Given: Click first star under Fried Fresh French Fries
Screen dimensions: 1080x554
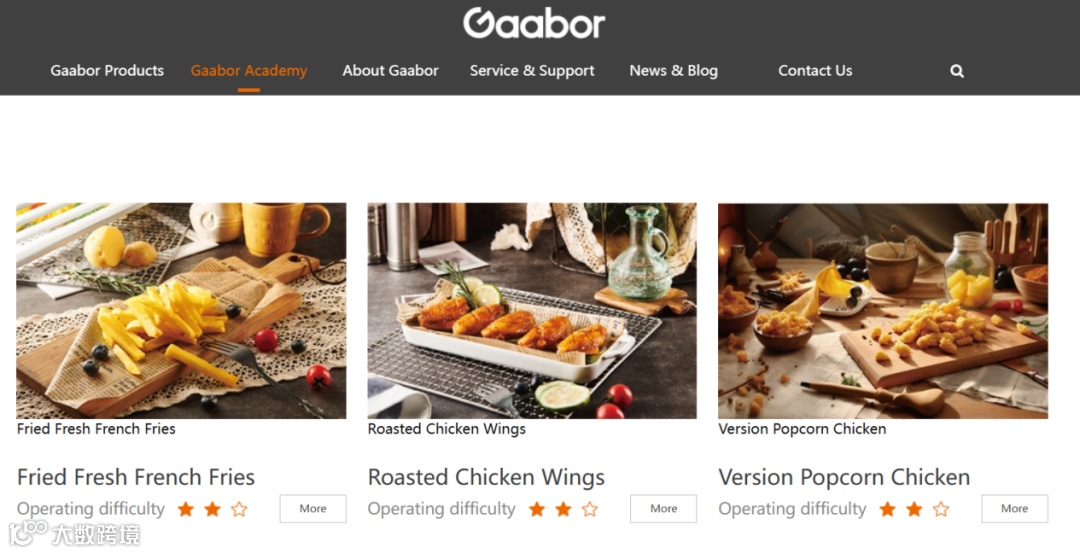Looking at the screenshot, I should point(186,509).
